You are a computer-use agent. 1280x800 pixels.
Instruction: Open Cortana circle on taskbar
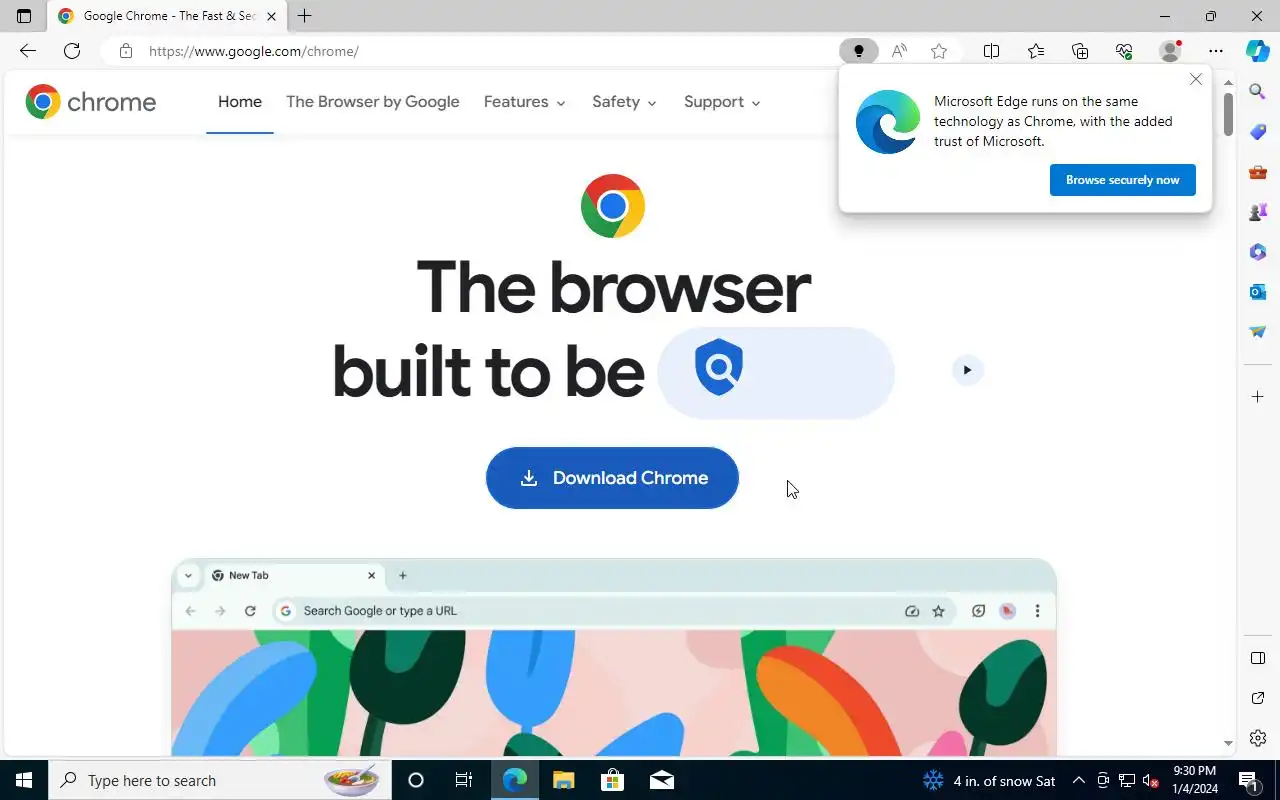tap(416, 780)
